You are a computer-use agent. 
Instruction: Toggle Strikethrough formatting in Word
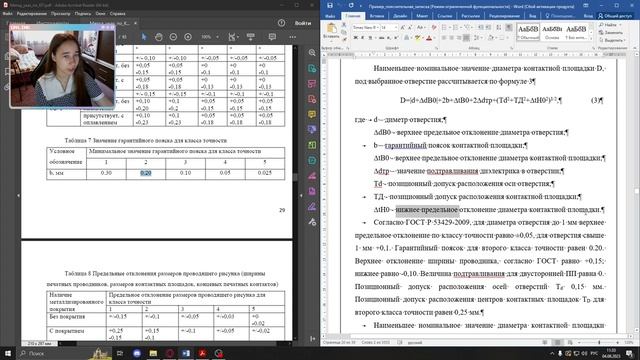[381, 38]
